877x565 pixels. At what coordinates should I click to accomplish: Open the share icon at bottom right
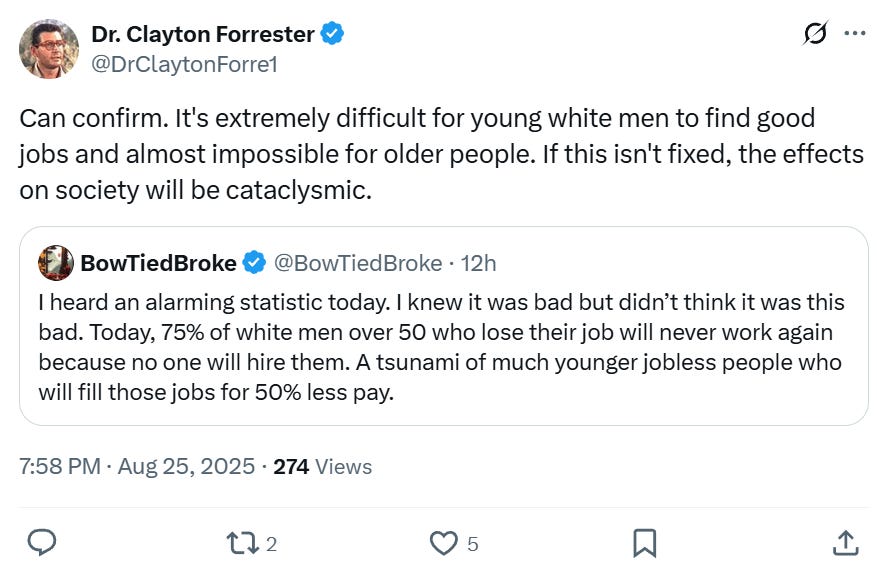pos(845,542)
